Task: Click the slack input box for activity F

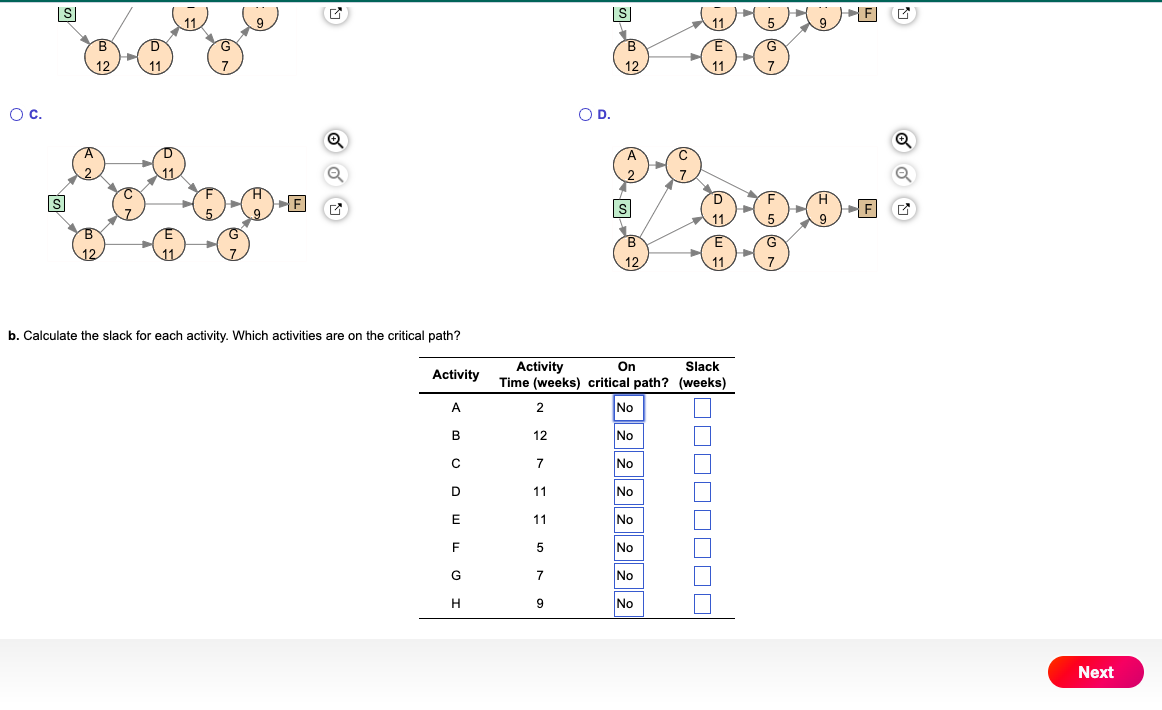Action: click(701, 547)
